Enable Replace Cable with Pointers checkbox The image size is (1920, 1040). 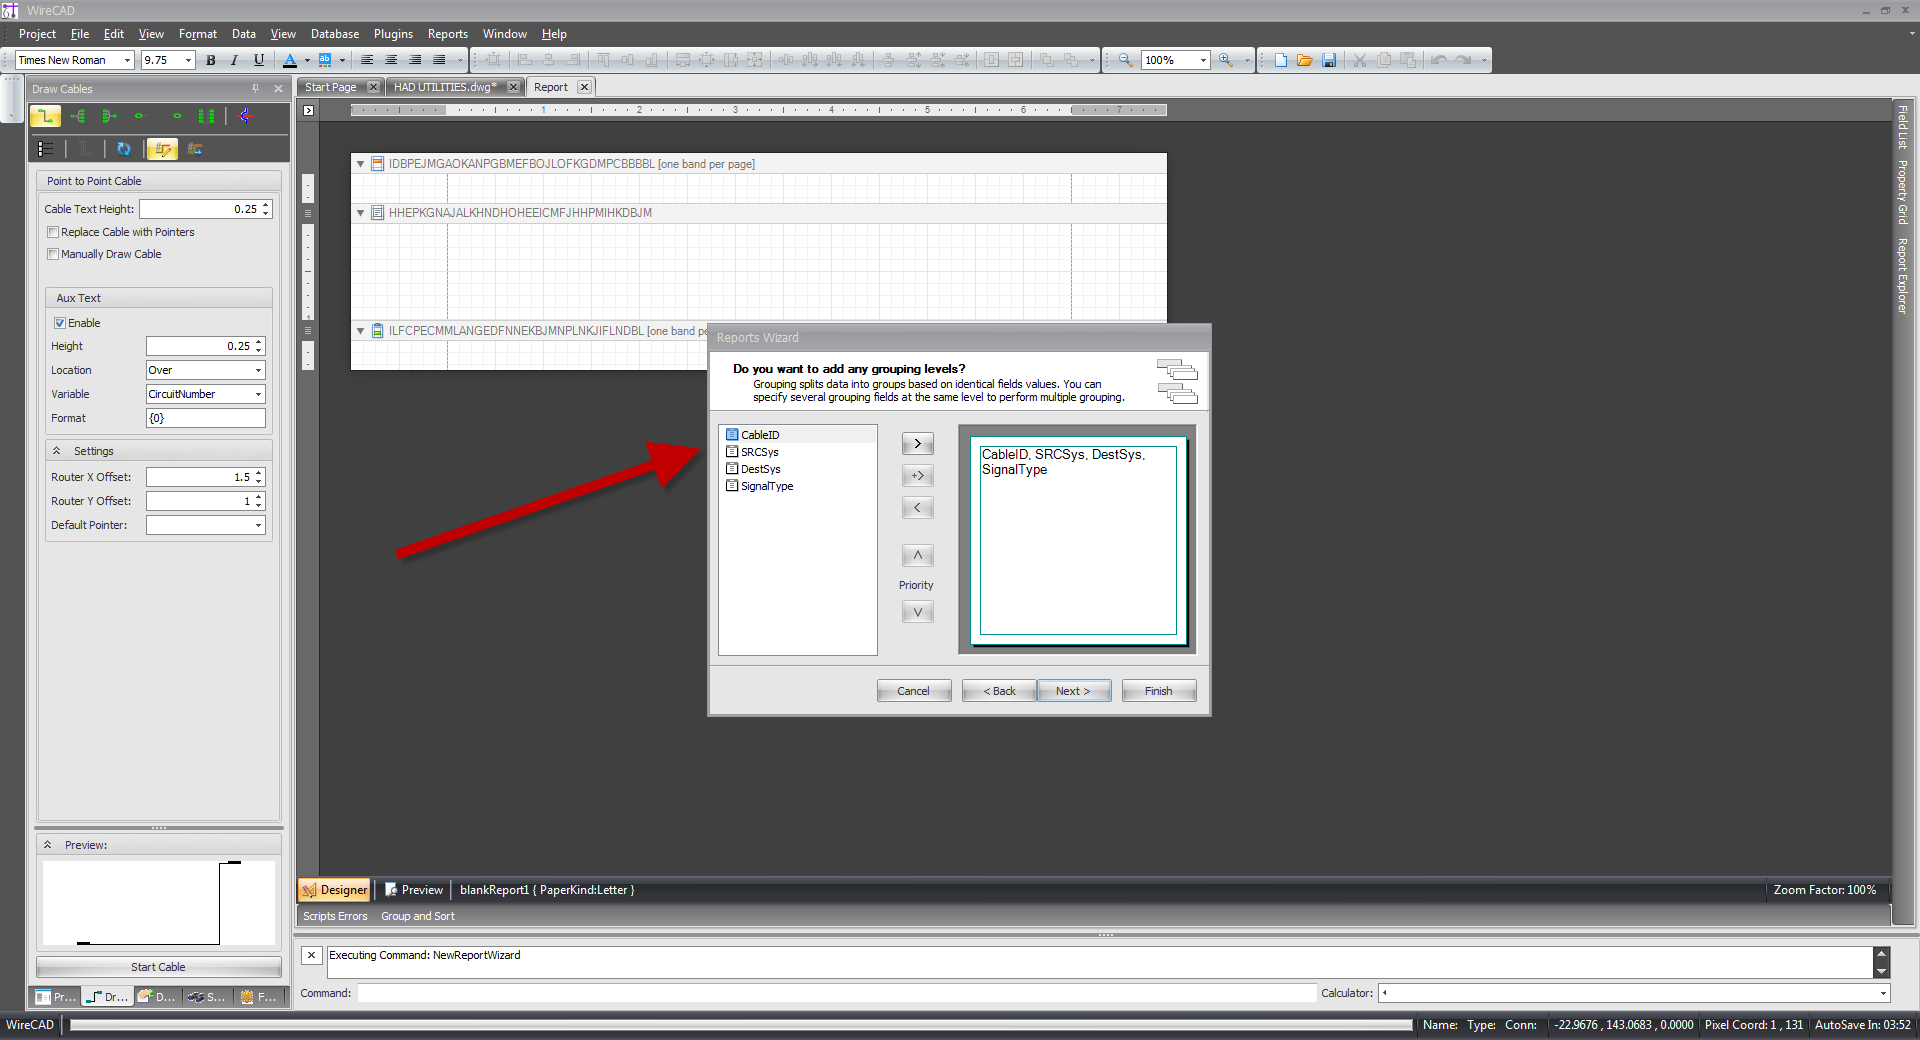[53, 232]
